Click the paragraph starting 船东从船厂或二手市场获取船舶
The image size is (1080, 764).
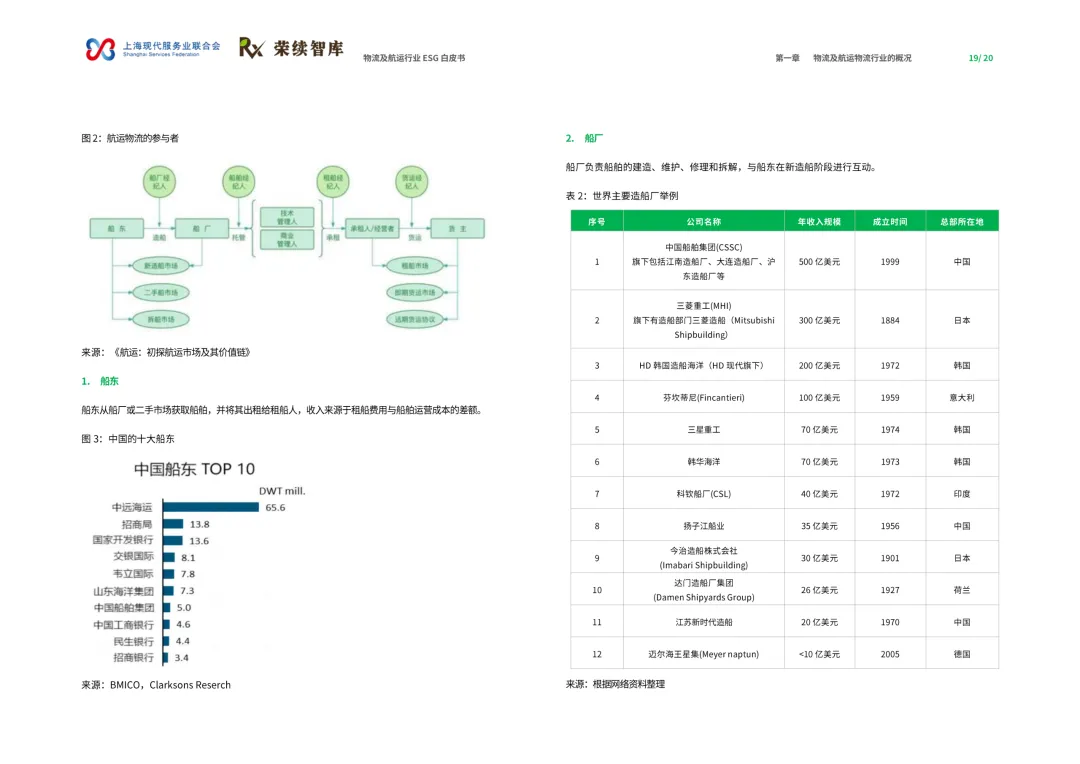pos(283,410)
